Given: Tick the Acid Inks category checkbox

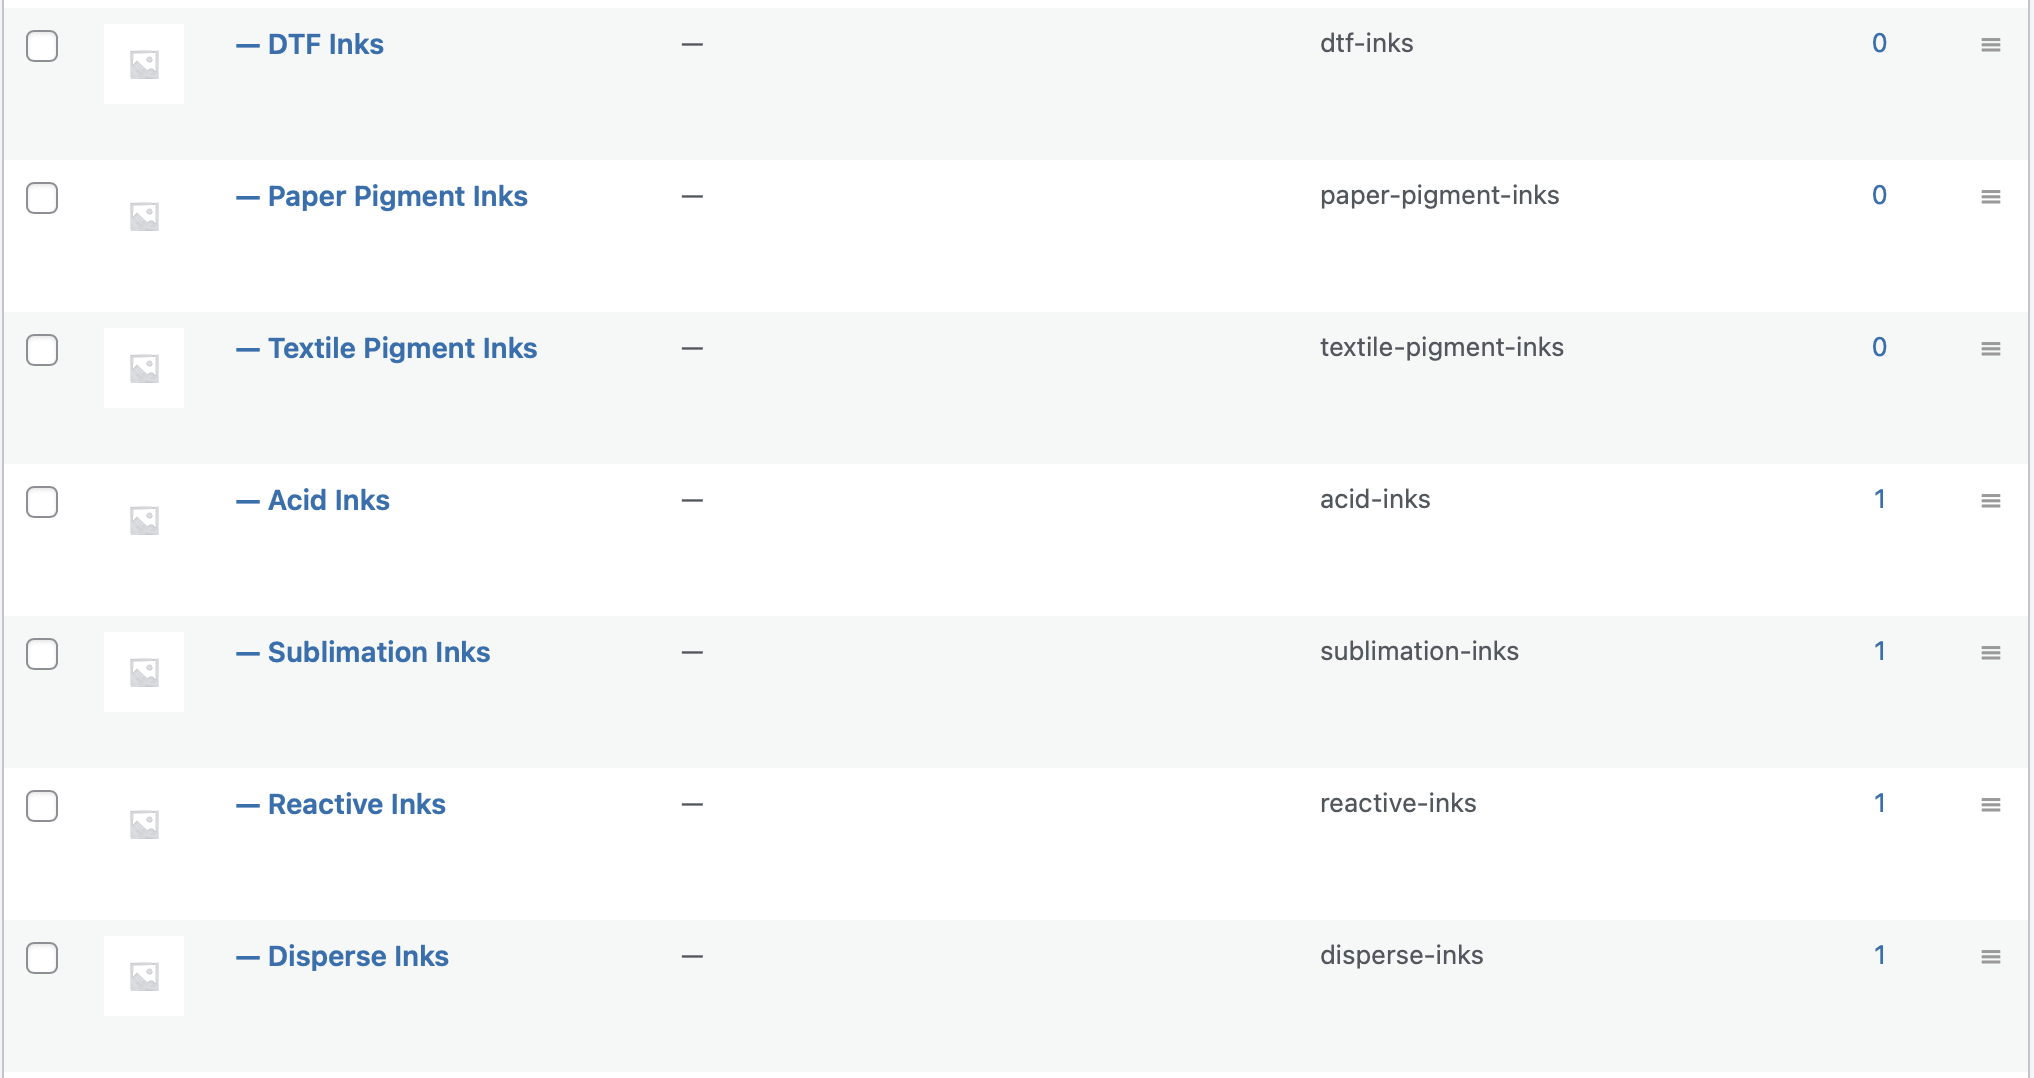Looking at the screenshot, I should point(42,502).
